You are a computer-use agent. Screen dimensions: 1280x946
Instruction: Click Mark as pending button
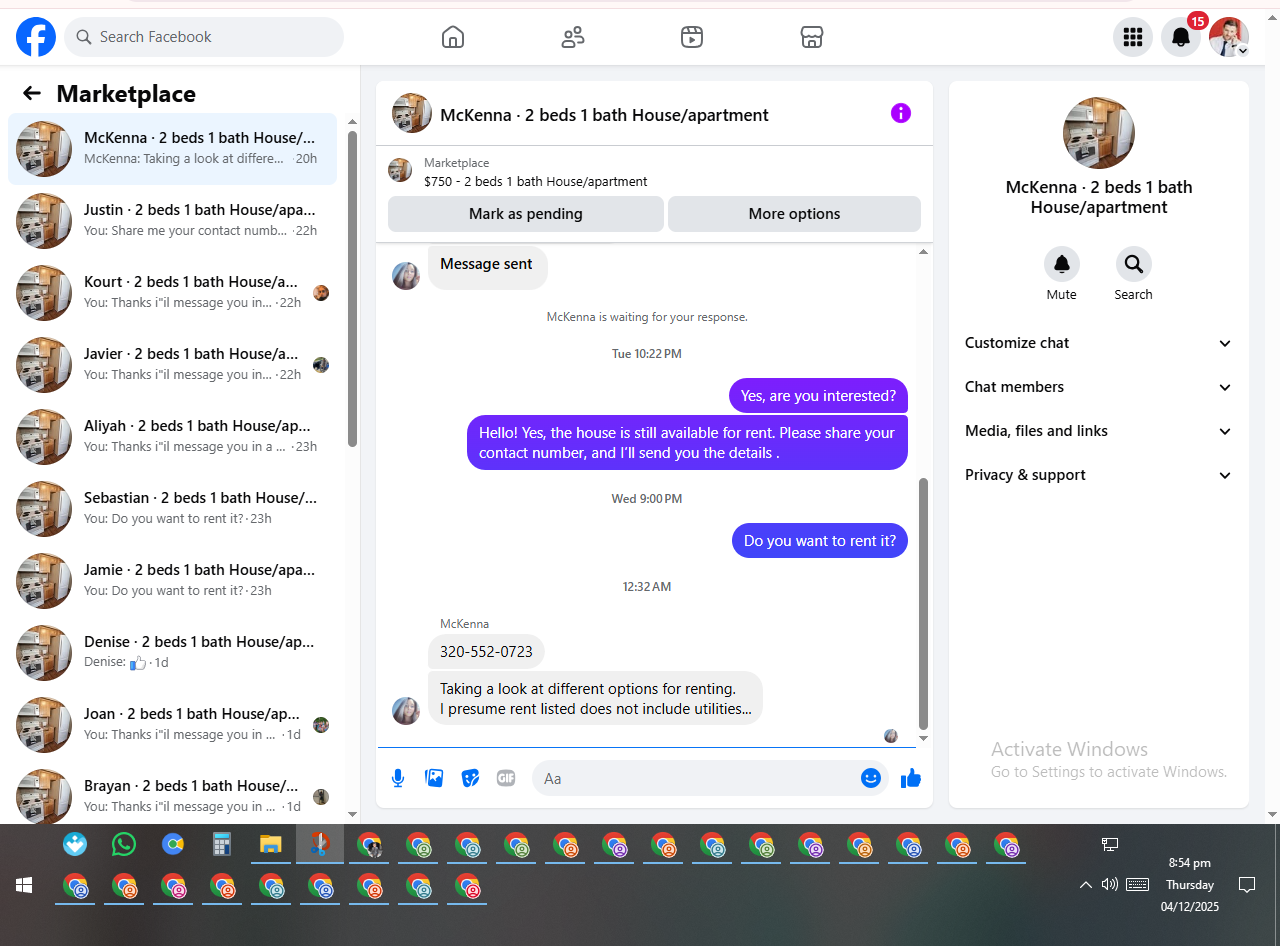526,214
